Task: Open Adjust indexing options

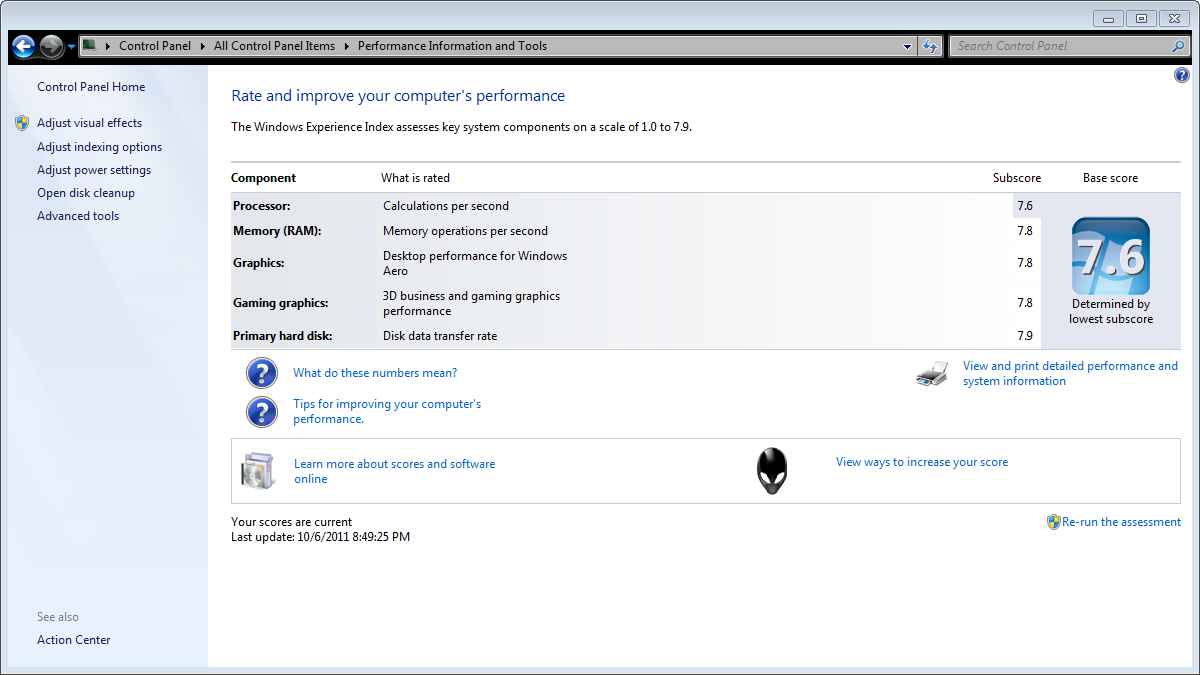Action: (99, 147)
